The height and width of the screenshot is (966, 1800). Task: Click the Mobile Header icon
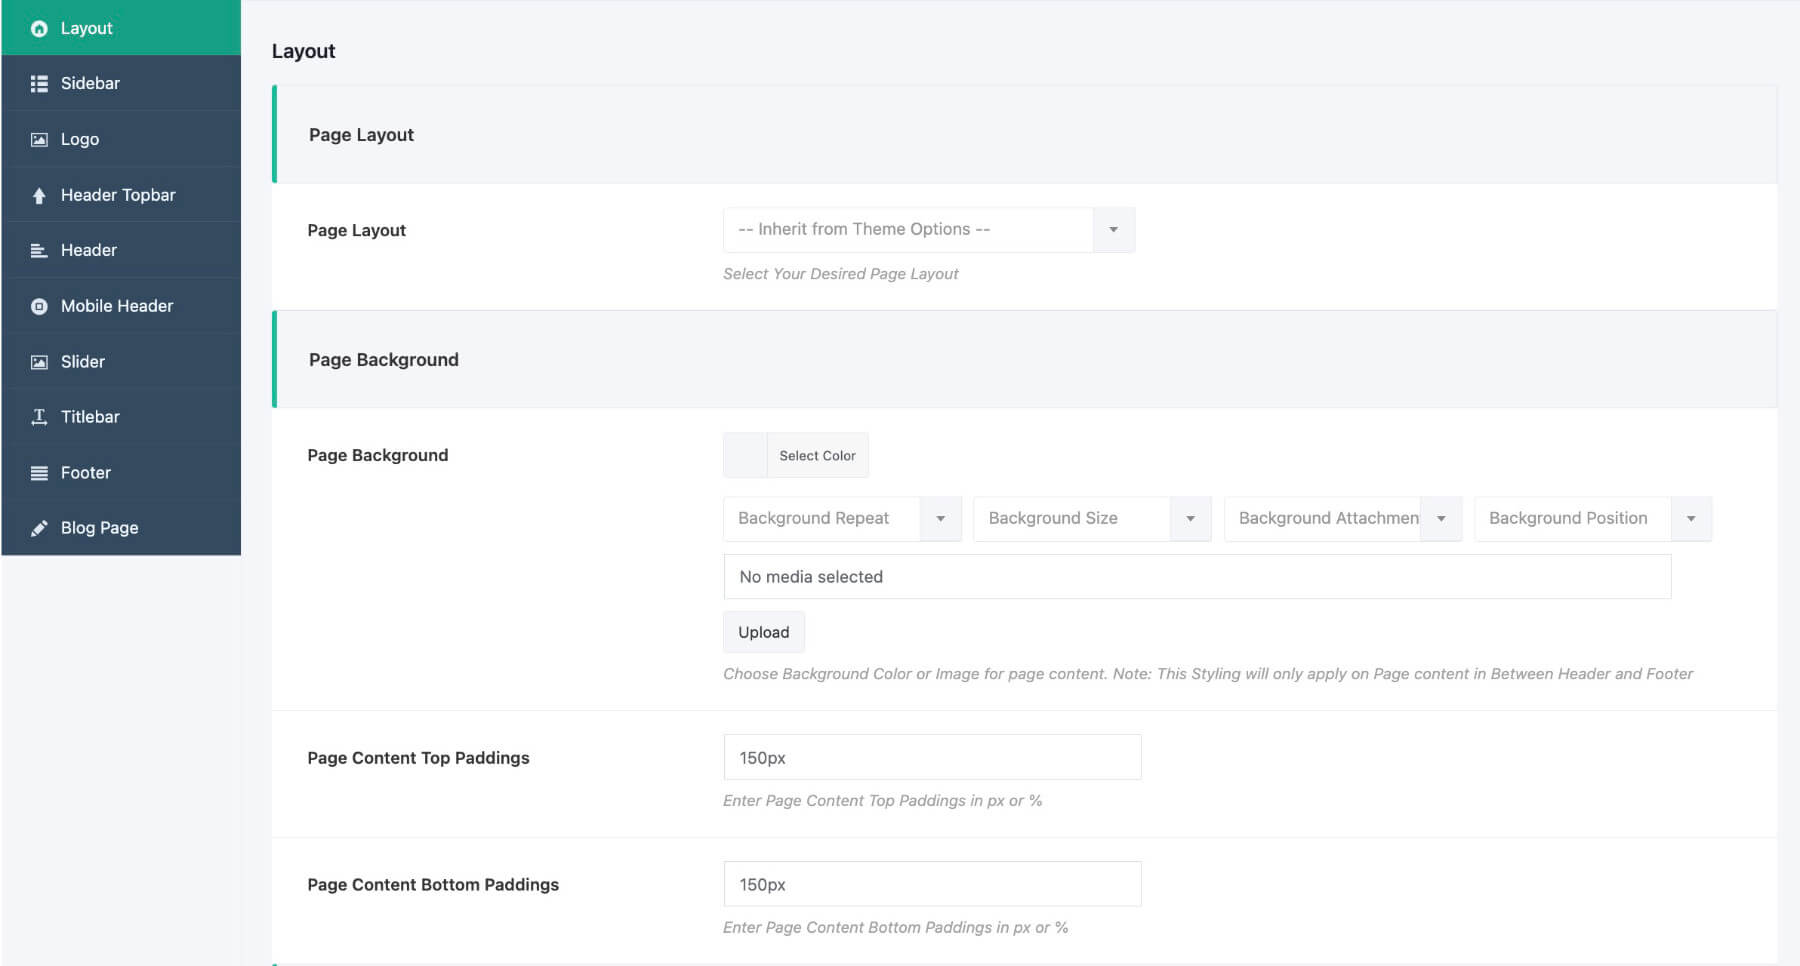pyautogui.click(x=38, y=305)
